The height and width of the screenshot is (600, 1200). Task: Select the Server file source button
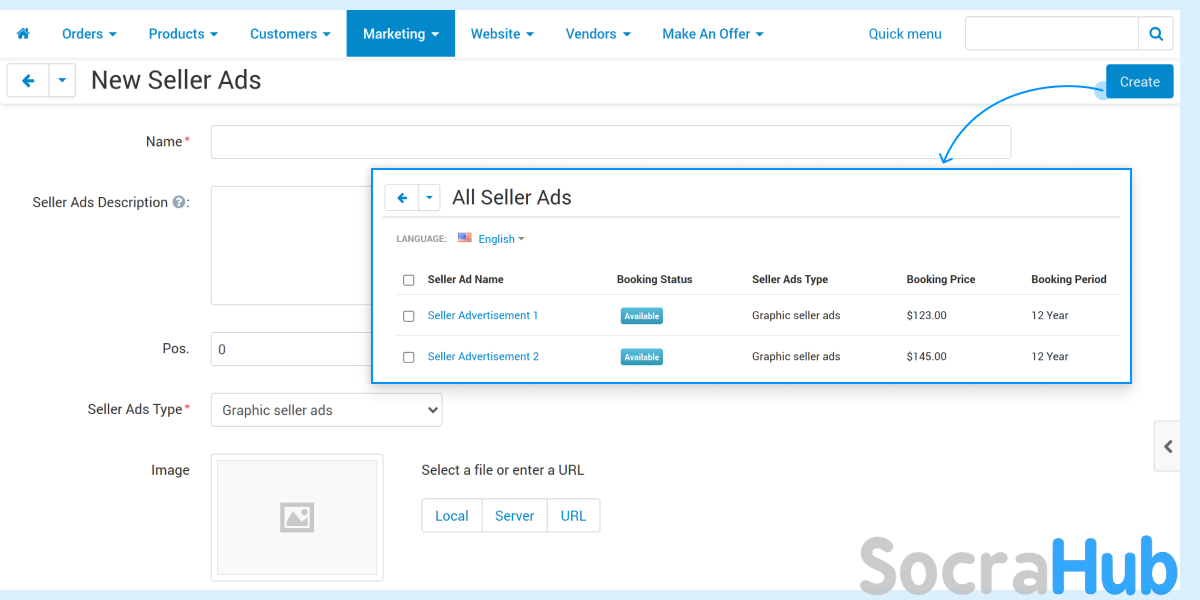514,516
